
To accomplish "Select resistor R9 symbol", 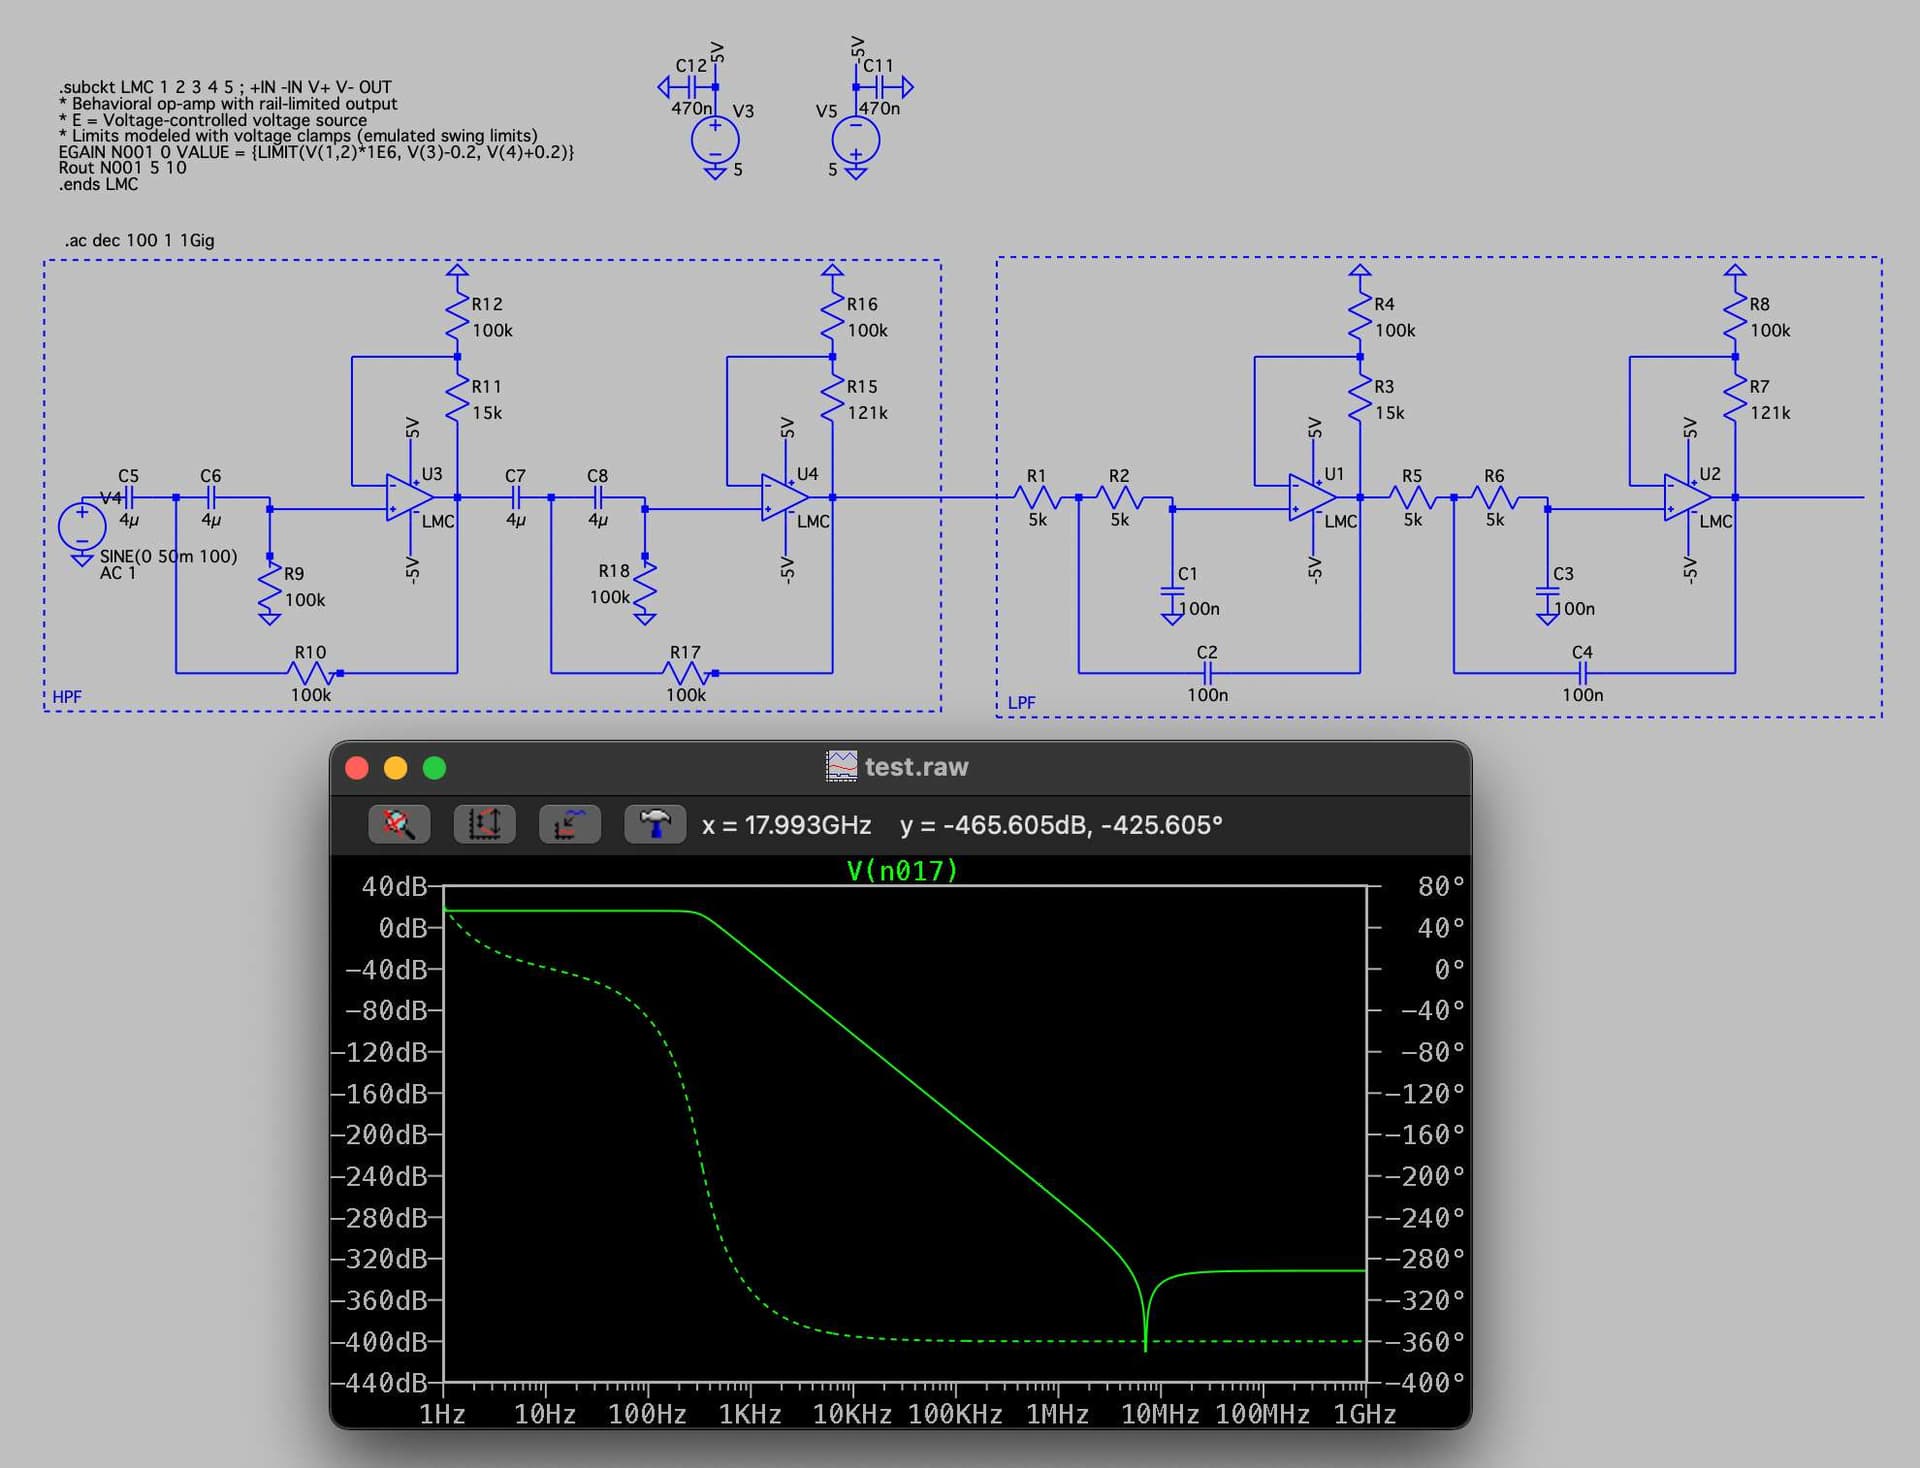I will click(270, 587).
